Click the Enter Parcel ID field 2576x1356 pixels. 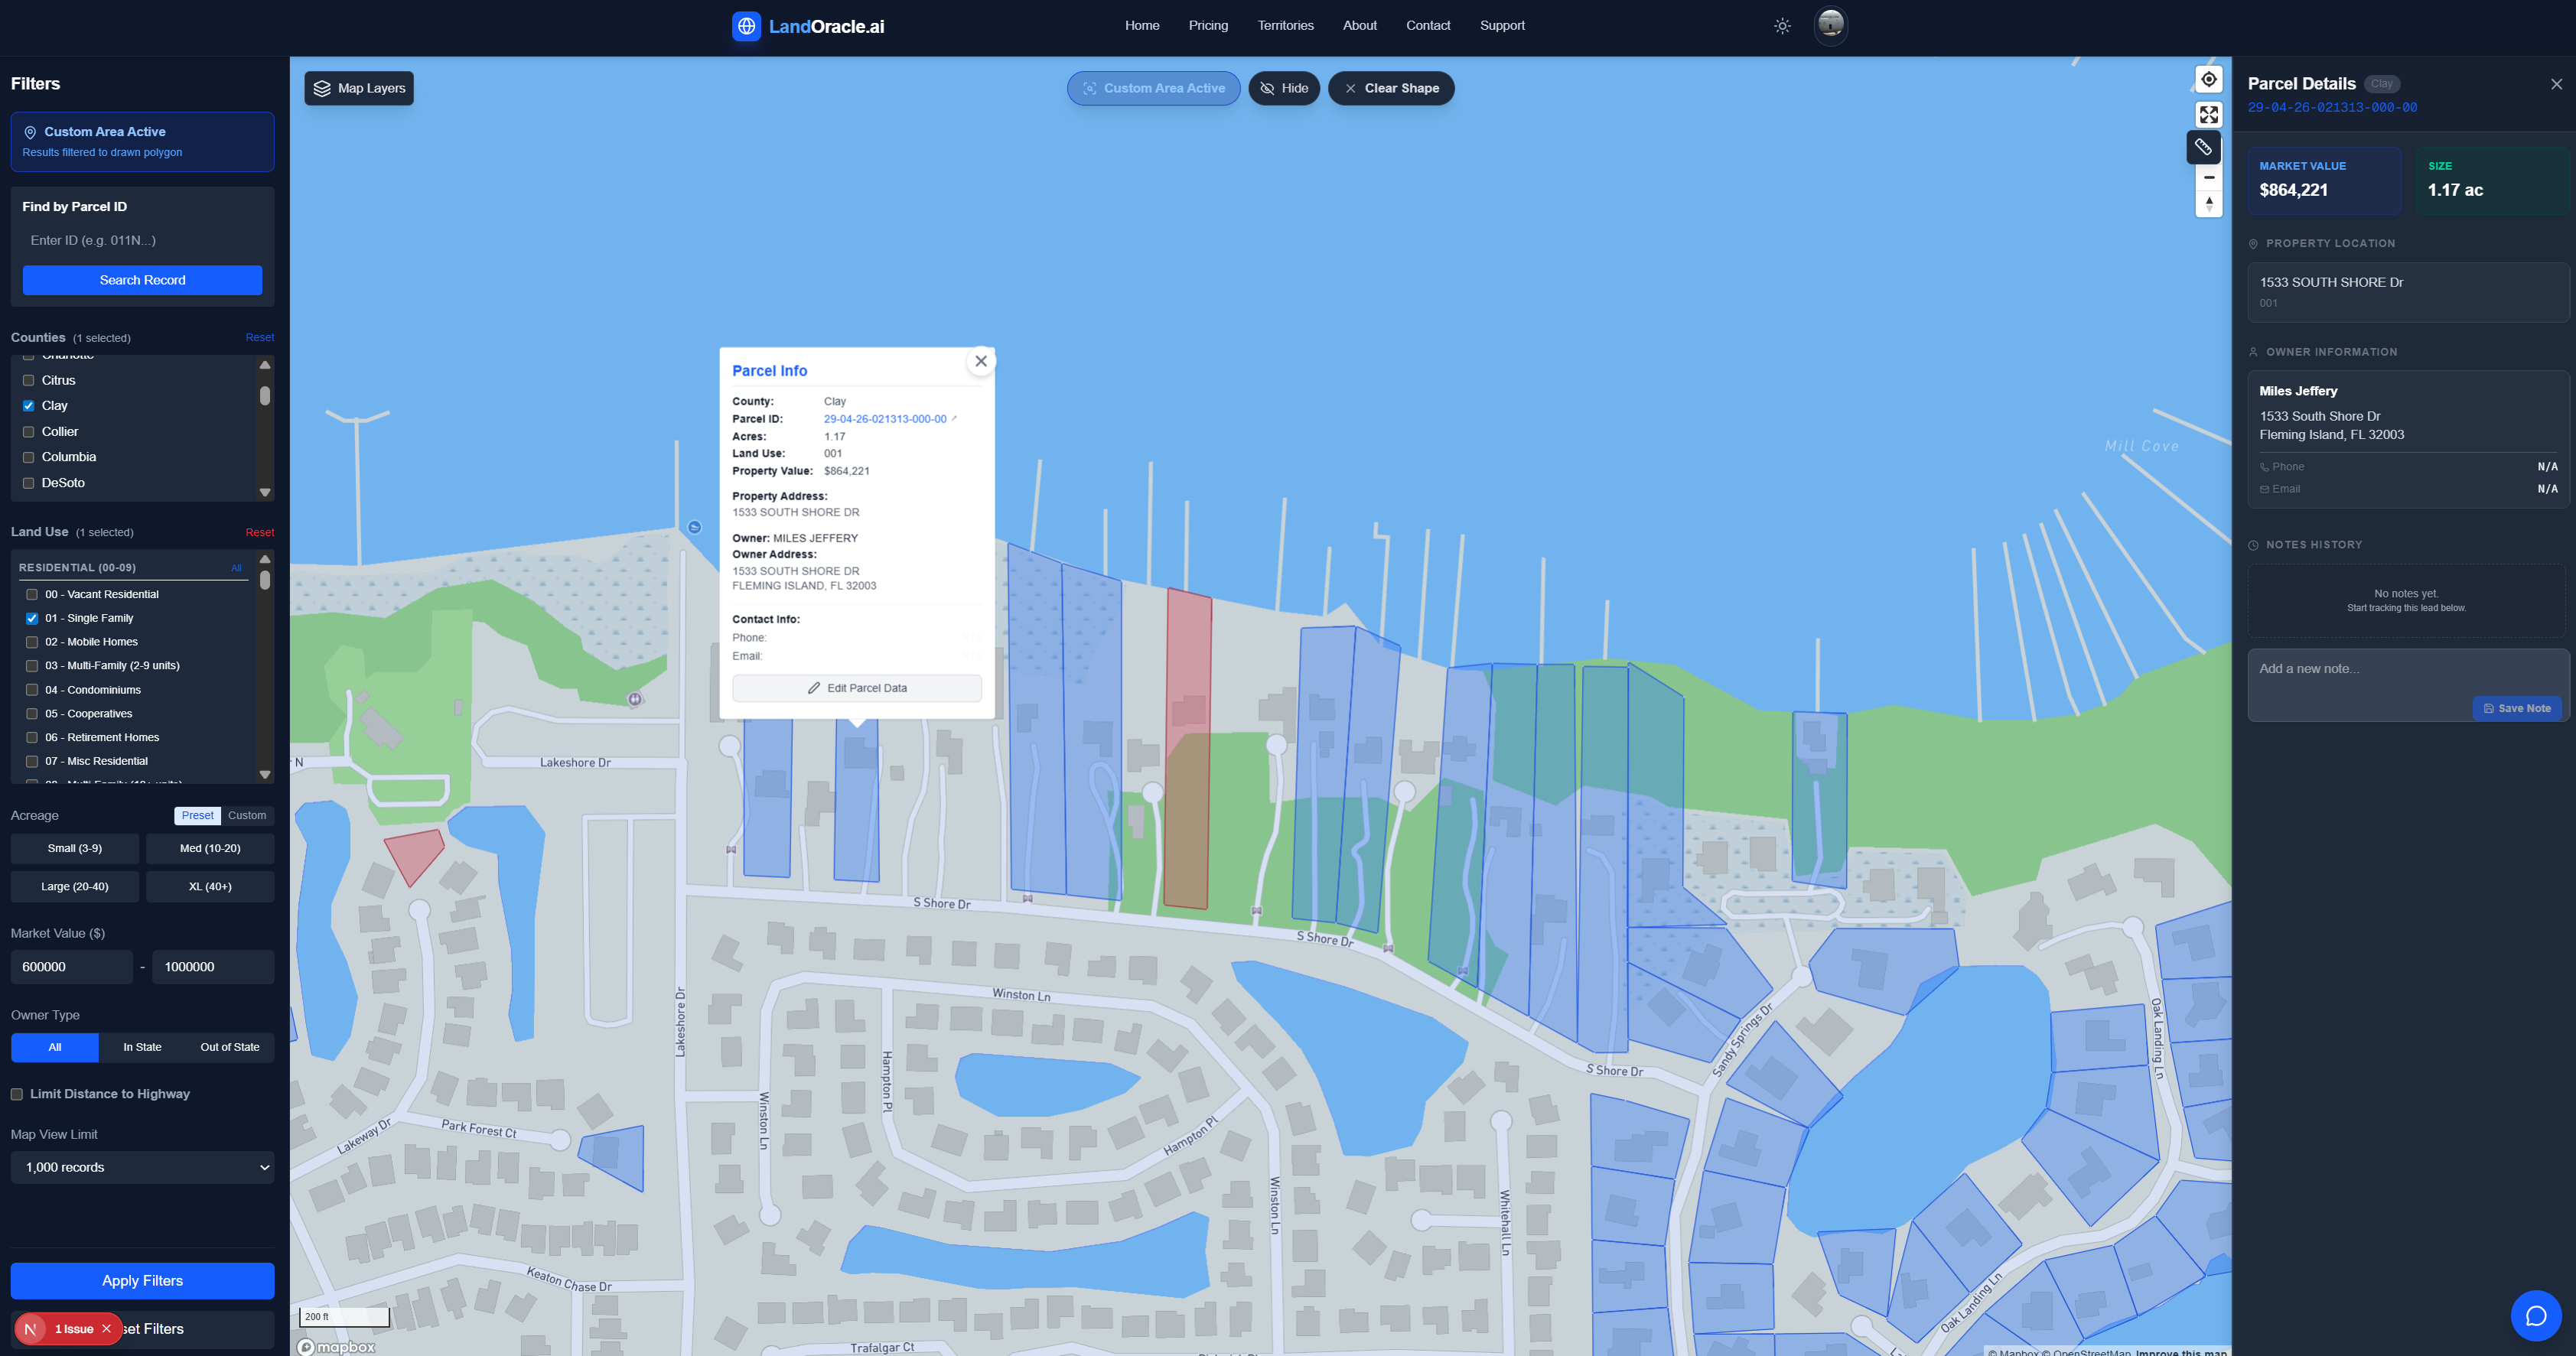(x=142, y=240)
